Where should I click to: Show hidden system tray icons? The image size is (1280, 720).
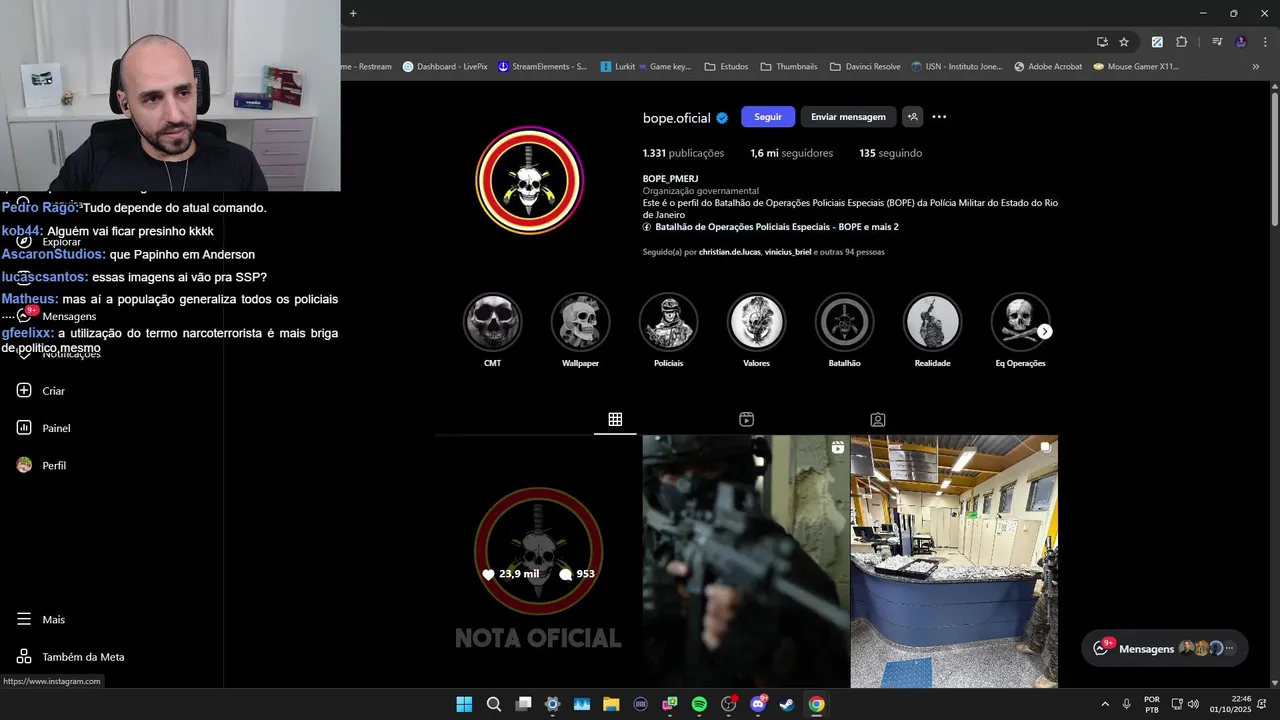pos(1105,704)
